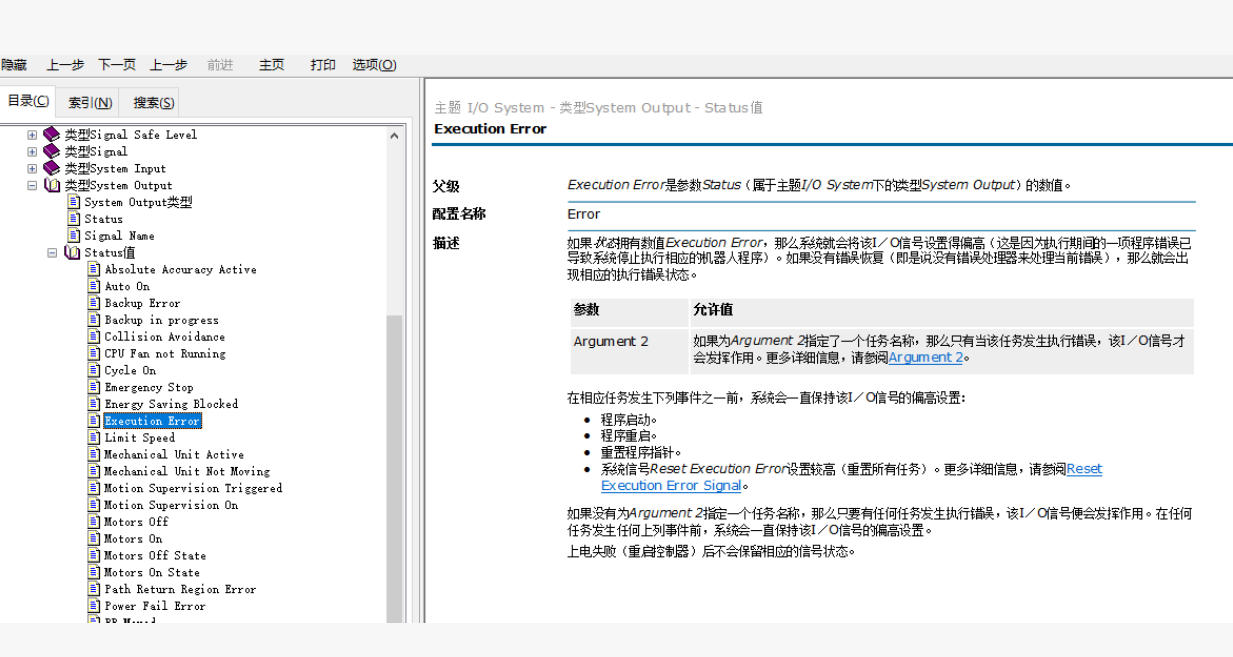Collapse the 类型System Output tree node
The height and width of the screenshot is (657, 1233).
tap(32, 185)
